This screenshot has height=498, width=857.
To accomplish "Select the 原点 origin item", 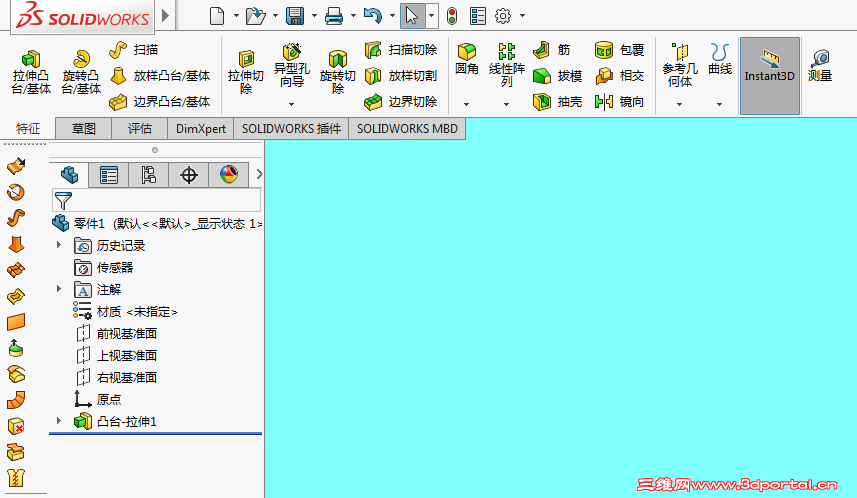I will 98,399.
